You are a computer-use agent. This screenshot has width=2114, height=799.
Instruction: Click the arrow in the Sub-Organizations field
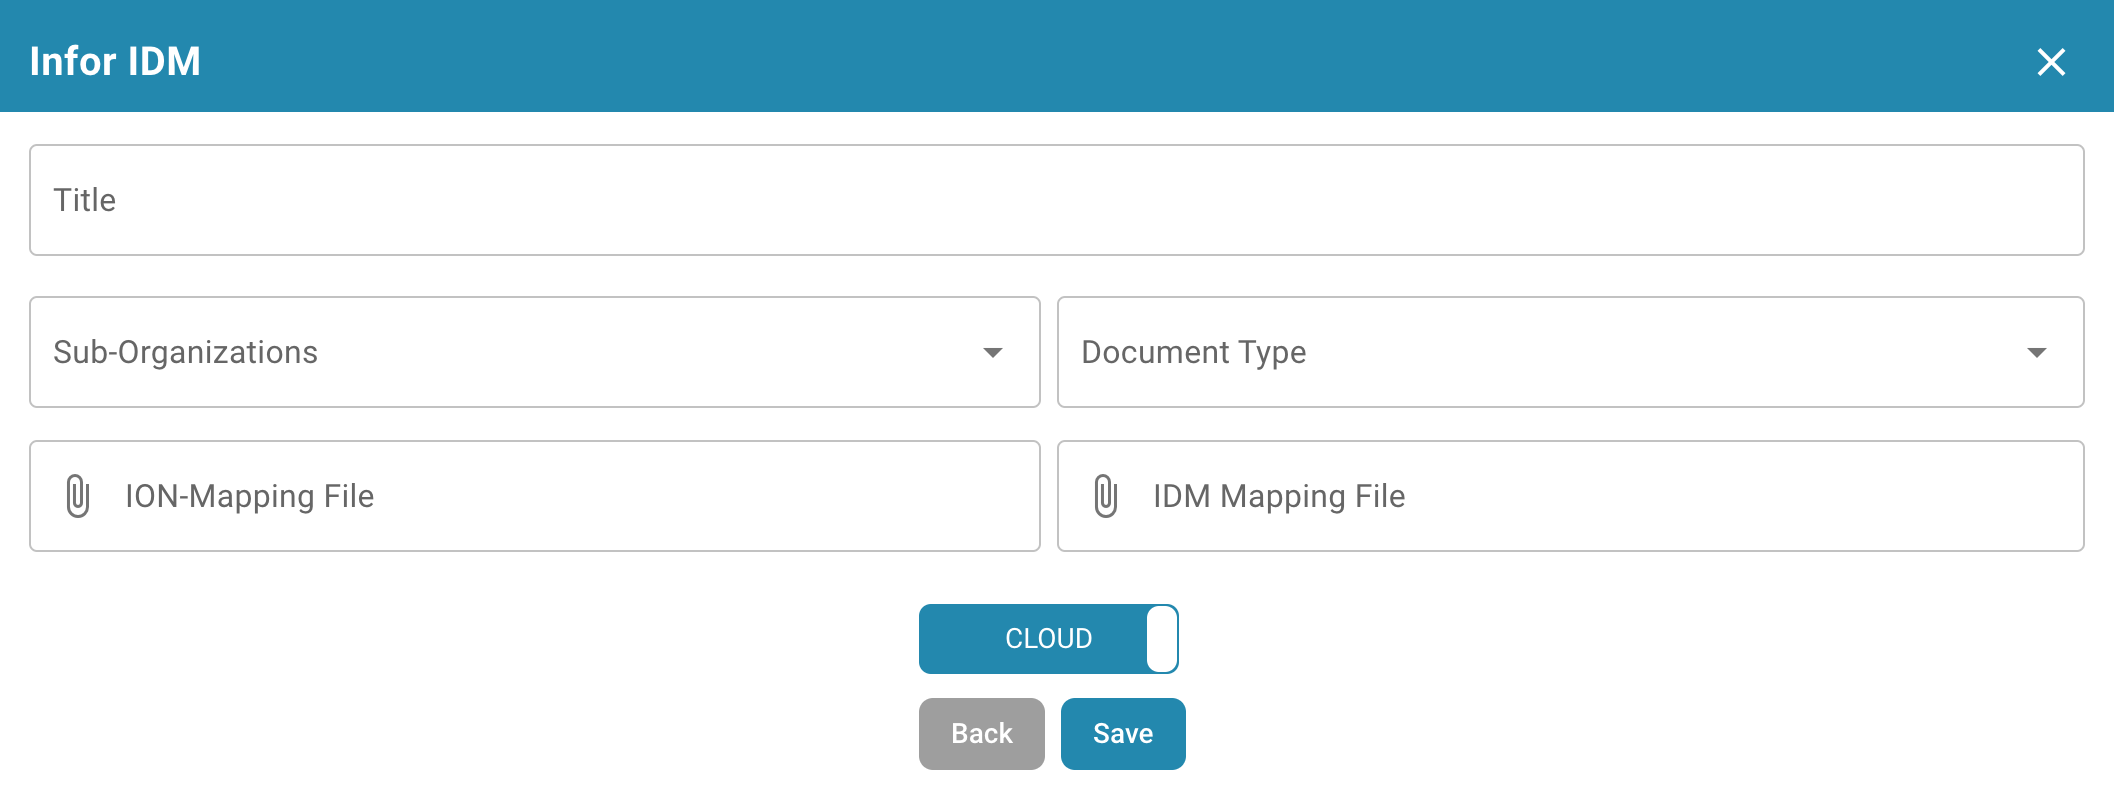point(992,353)
